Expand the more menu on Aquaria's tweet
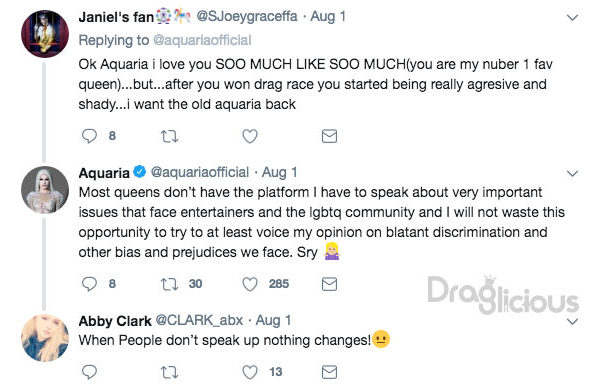Screen dimensions: 600x389 (x=572, y=174)
